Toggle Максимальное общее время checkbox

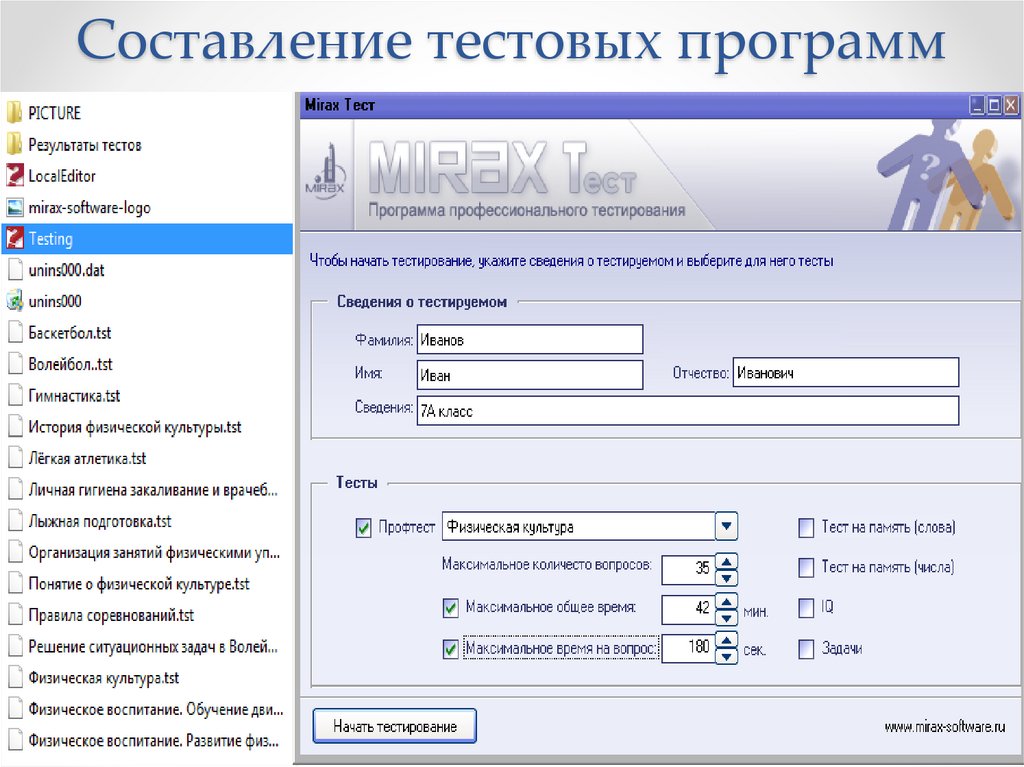(451, 608)
